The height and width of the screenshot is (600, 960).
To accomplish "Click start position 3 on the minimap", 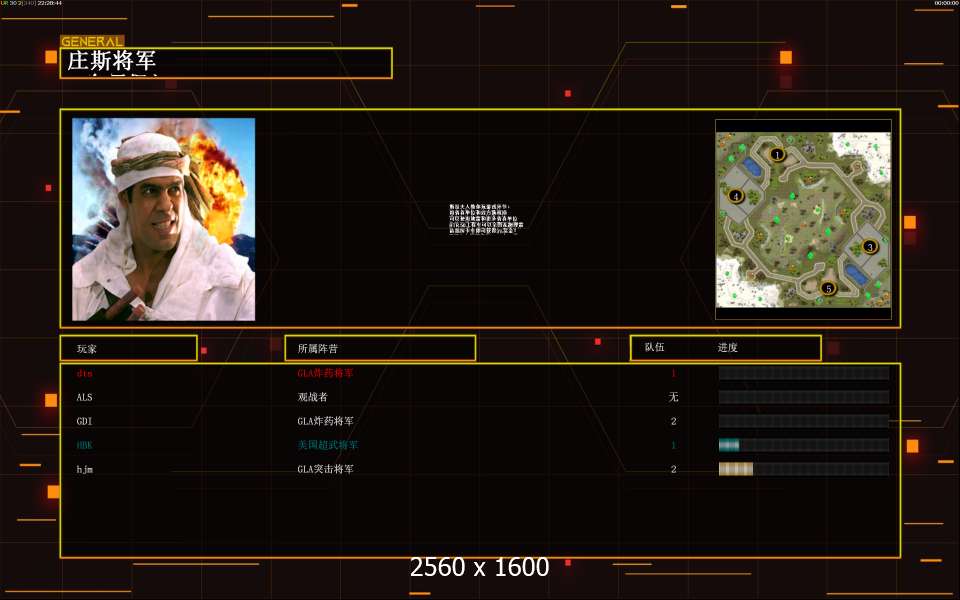I will coord(869,247).
